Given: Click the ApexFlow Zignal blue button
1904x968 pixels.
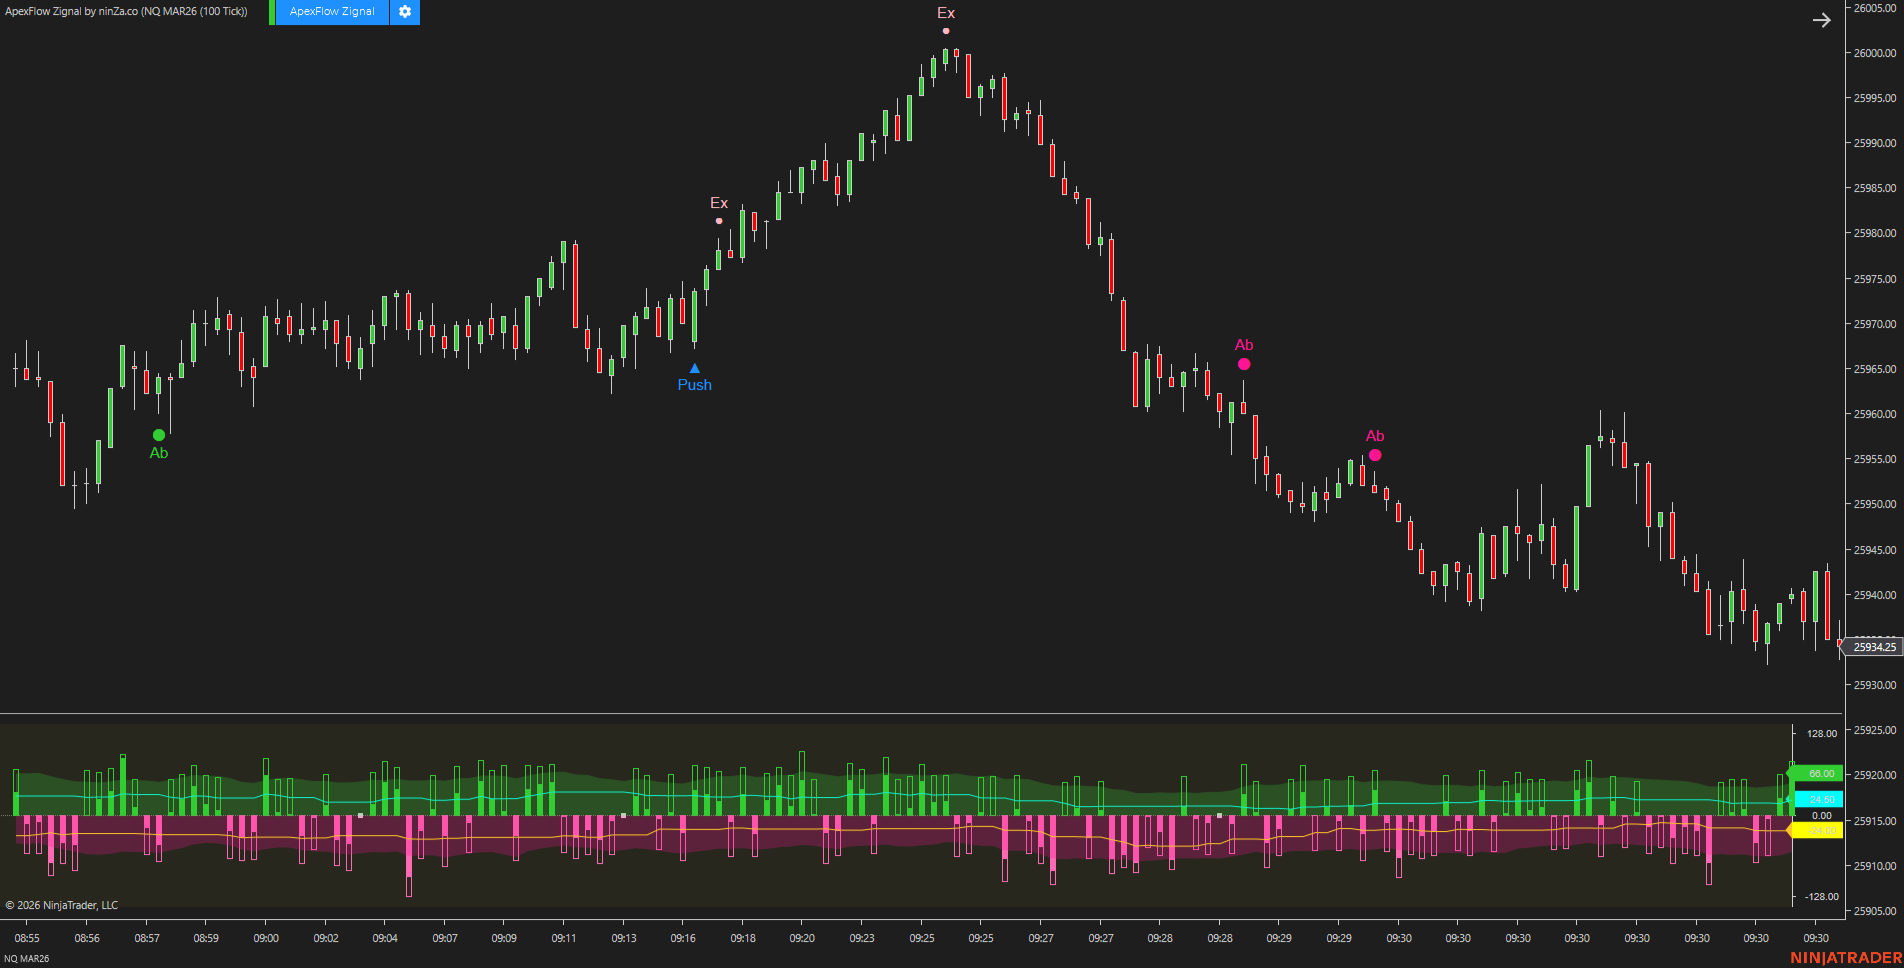Looking at the screenshot, I should 332,12.
